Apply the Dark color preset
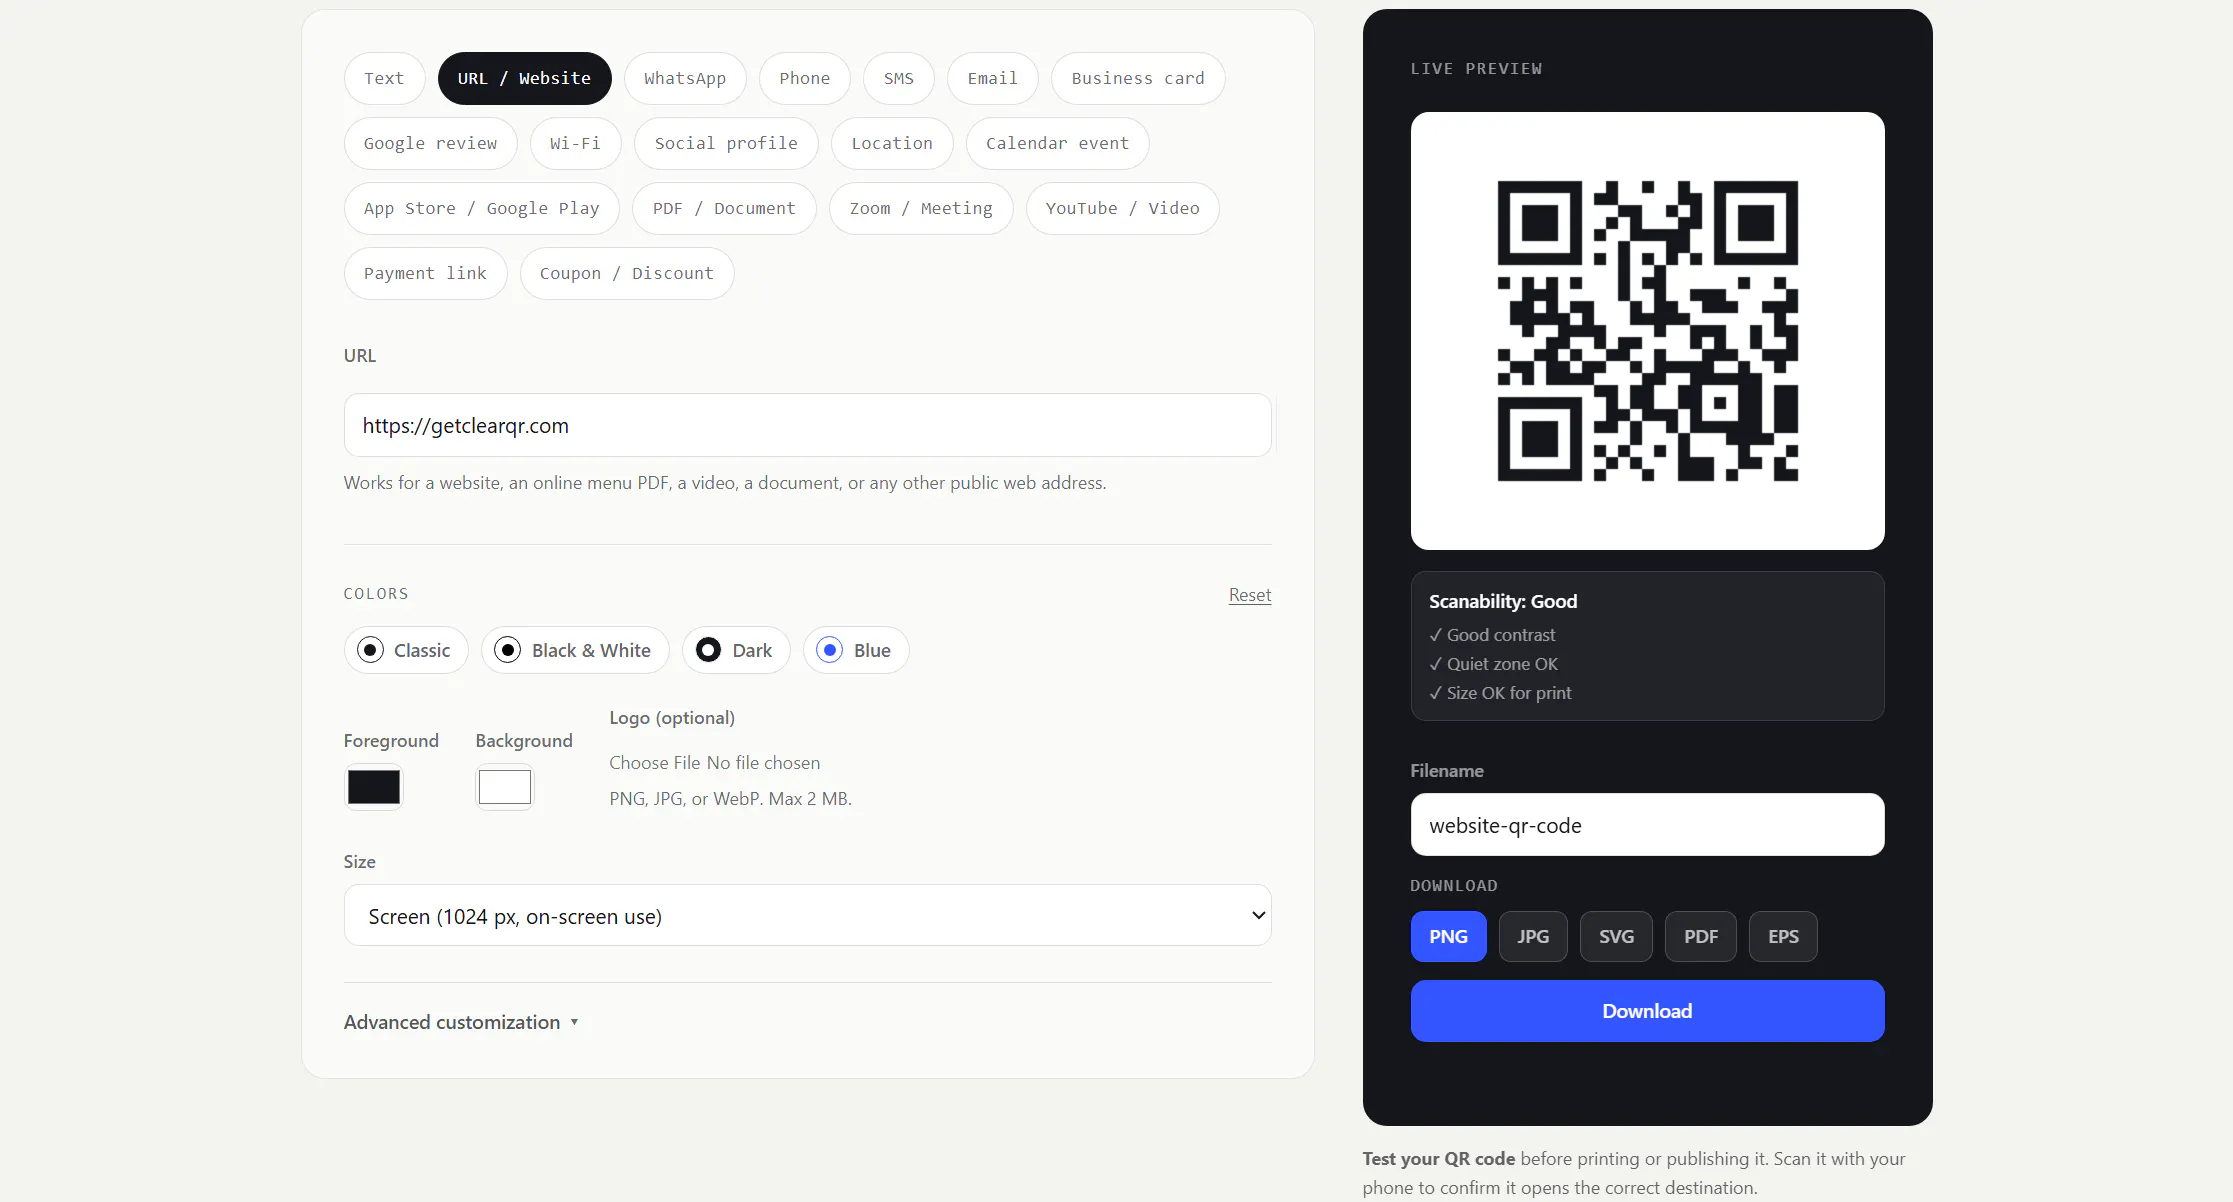The image size is (2233, 1202). pos(735,650)
